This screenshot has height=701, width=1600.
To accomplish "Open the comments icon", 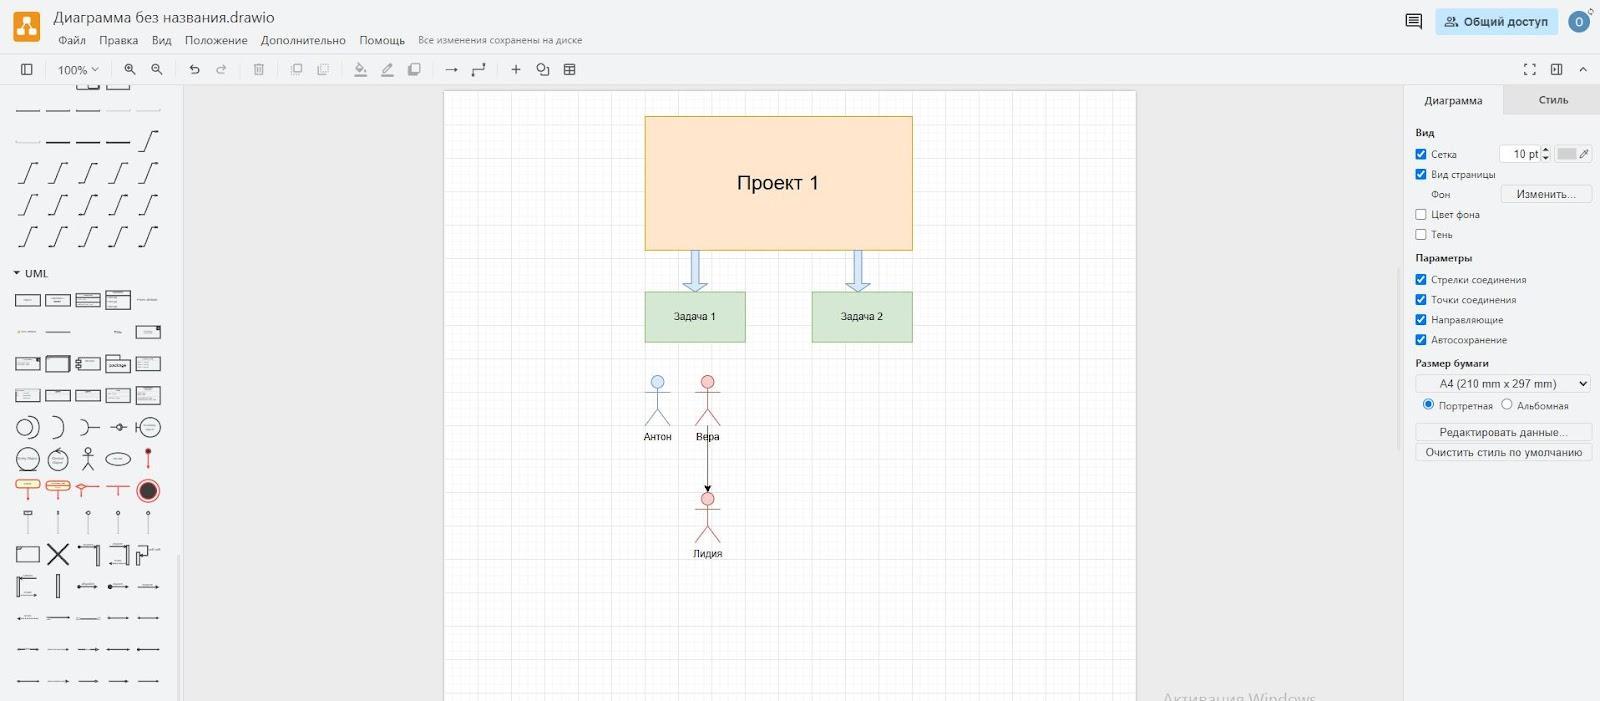I will pos(1413,21).
